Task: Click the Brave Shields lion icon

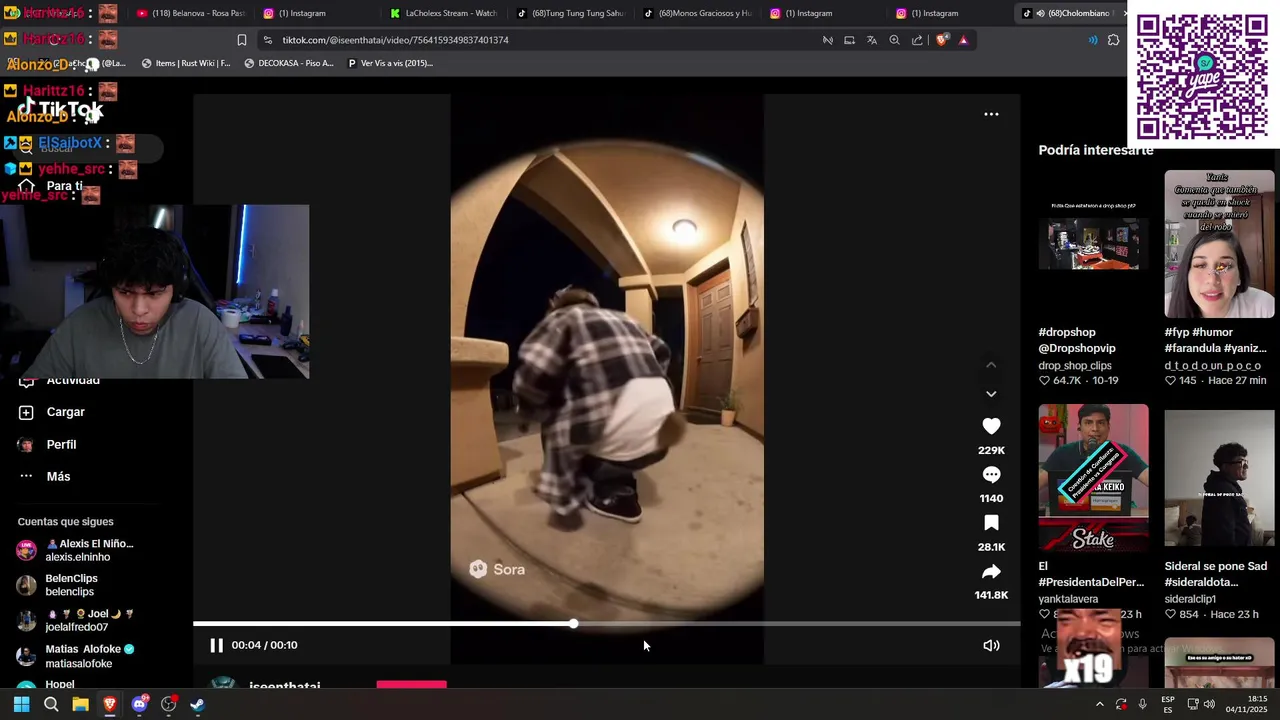Action: (941, 40)
